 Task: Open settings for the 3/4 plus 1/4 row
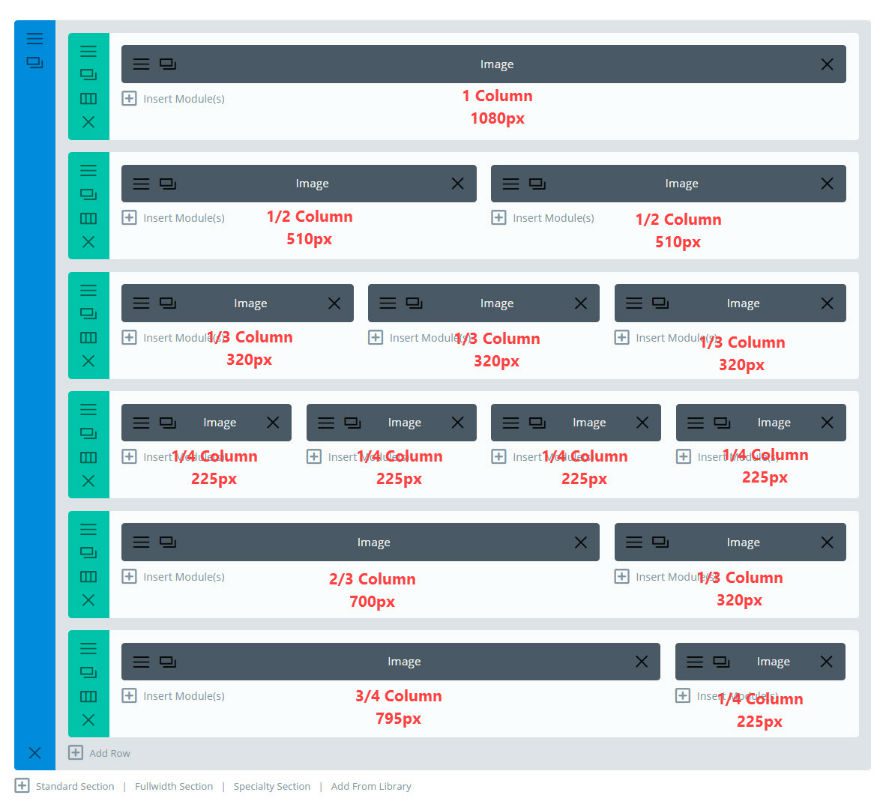tap(88, 649)
